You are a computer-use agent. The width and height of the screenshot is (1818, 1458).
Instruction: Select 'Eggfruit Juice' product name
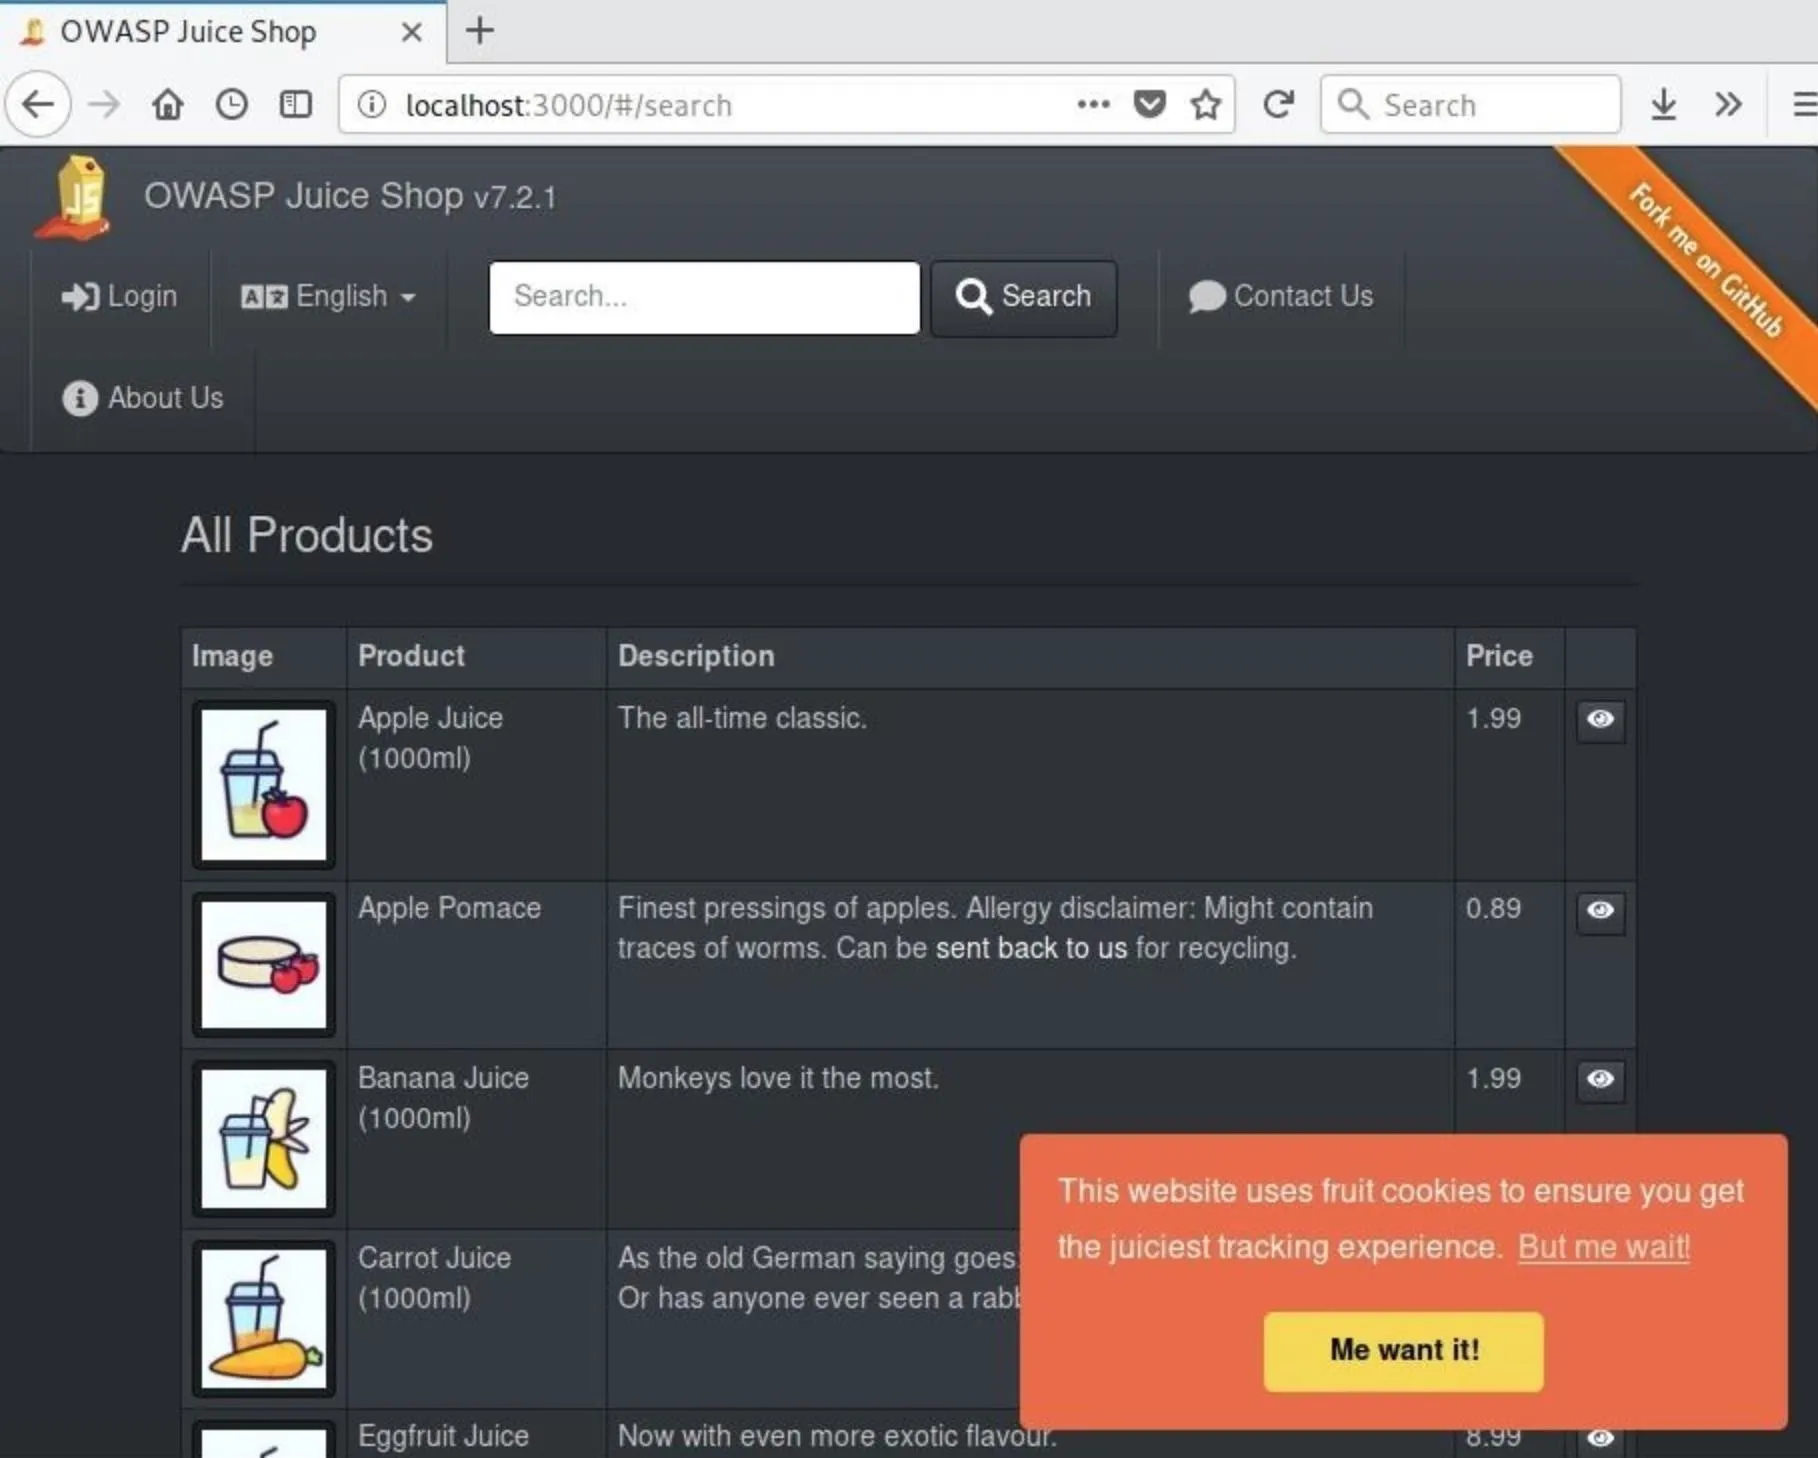point(443,1436)
